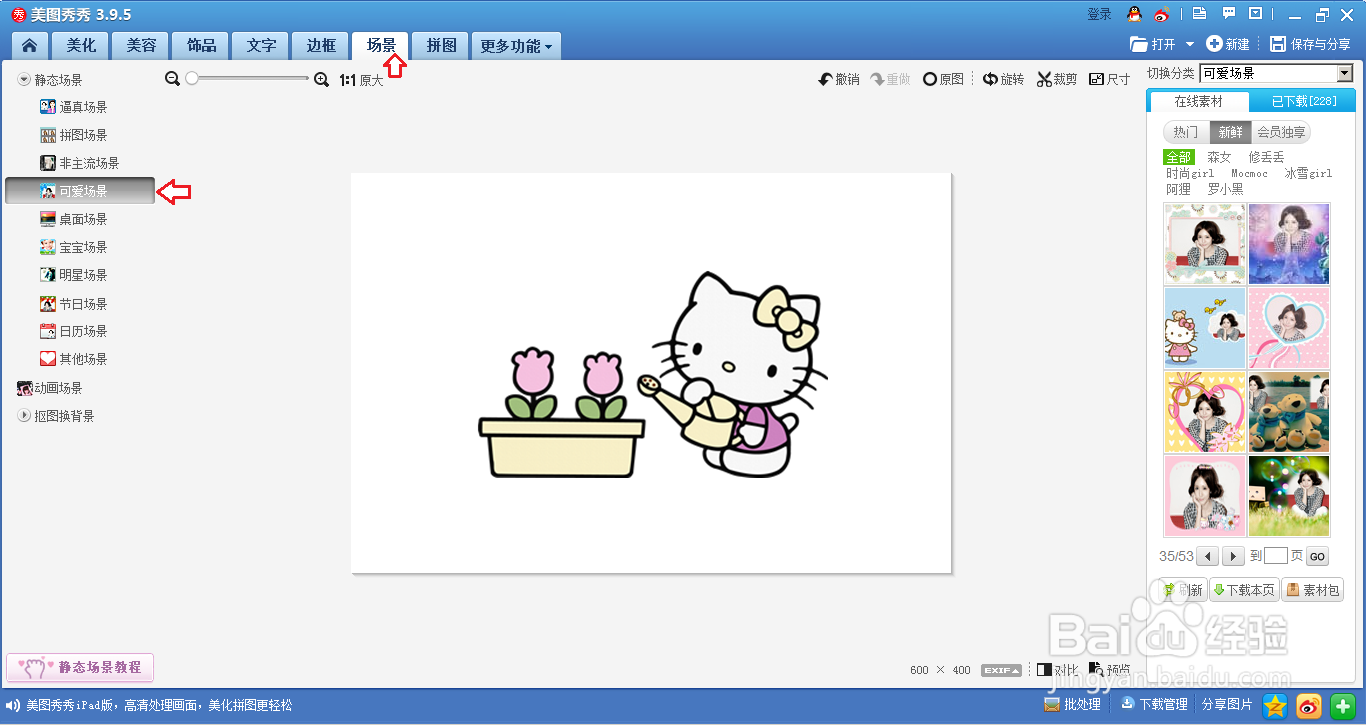Click 下载本页 download page button
This screenshot has width=1366, height=725.
tap(1243, 590)
